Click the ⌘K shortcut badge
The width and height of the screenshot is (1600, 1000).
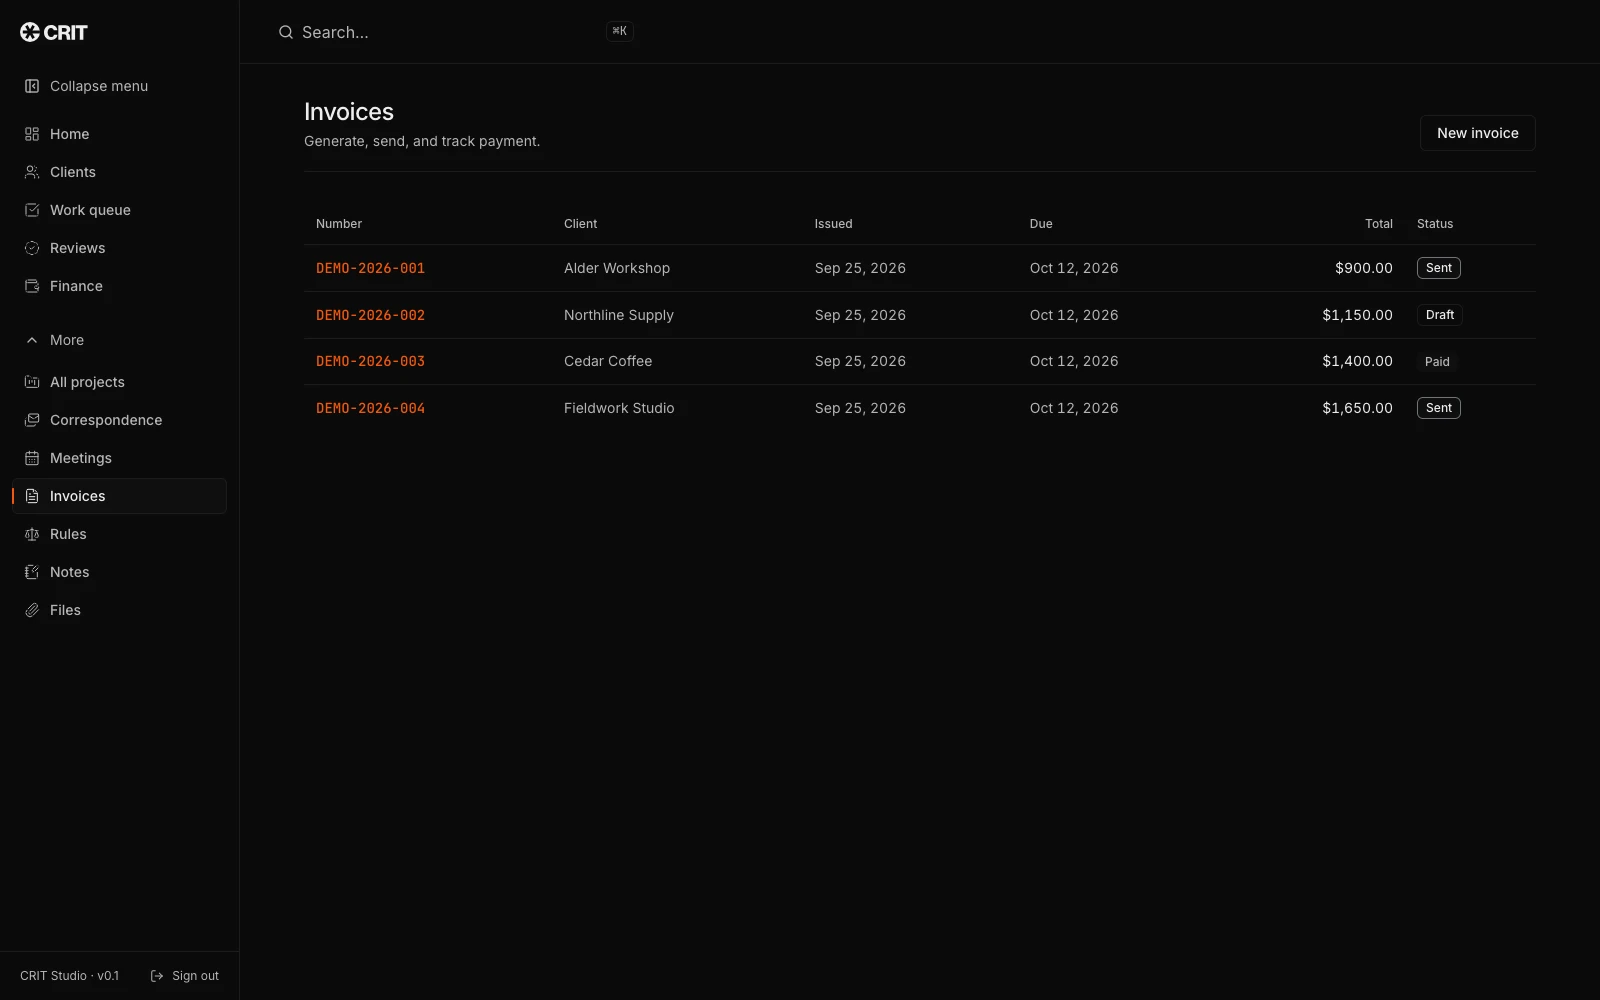pos(620,31)
